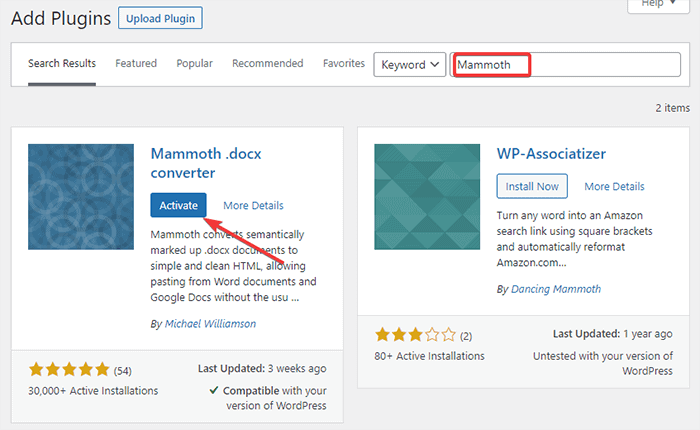Focus the plugin search field containing Mammoth
The width and height of the screenshot is (700, 430).
565,65
